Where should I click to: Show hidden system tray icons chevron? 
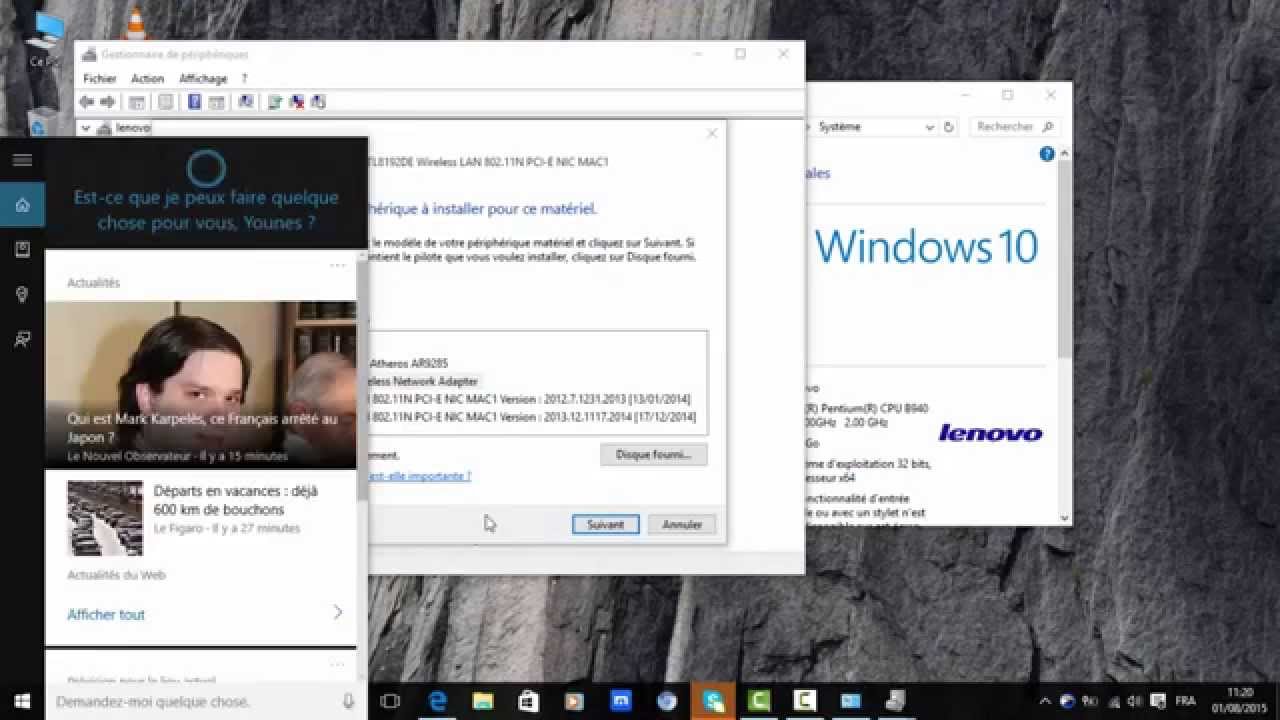click(x=1045, y=701)
